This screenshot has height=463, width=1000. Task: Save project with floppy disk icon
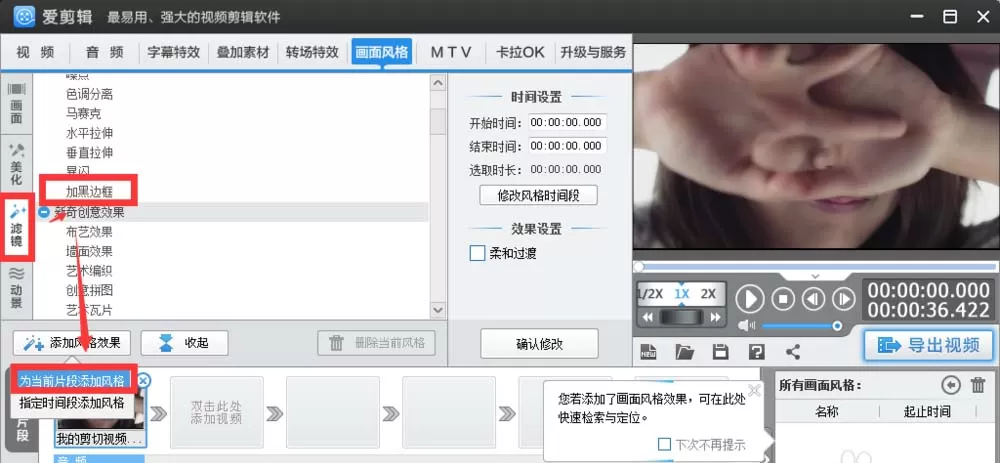(720, 351)
